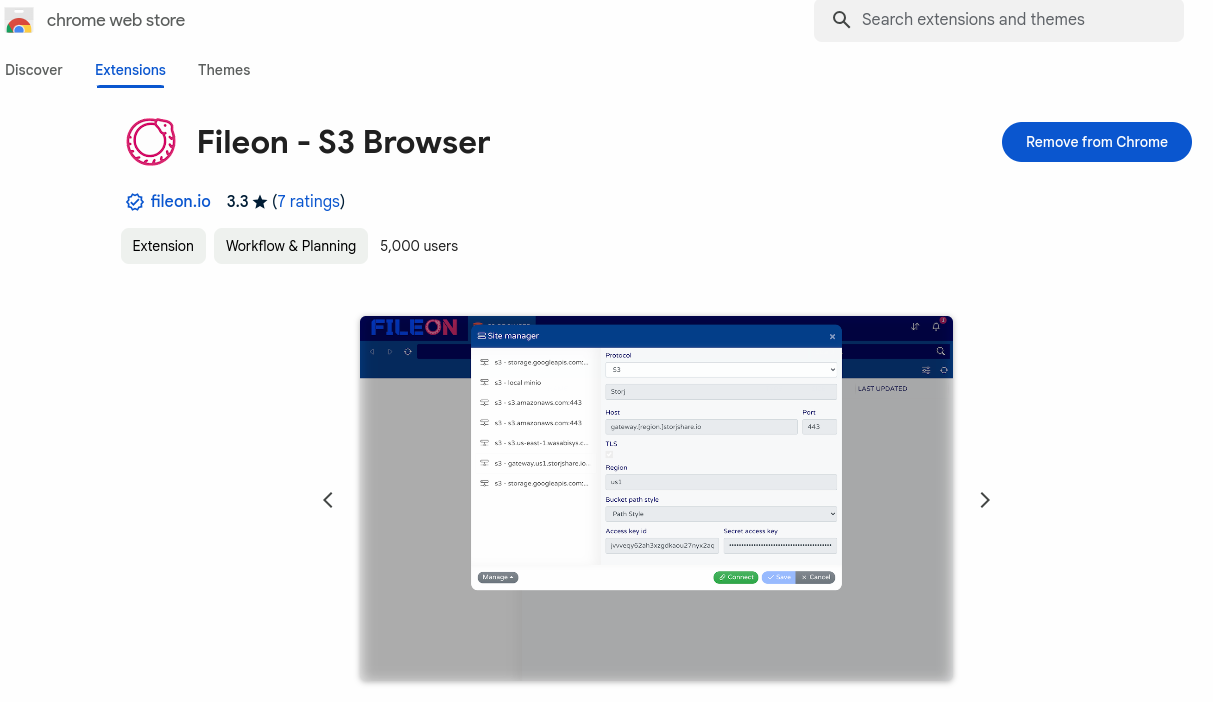Screen dimensions: 1213x702
Task: Open the Protocol dropdown showing S3
Action: (x=720, y=368)
